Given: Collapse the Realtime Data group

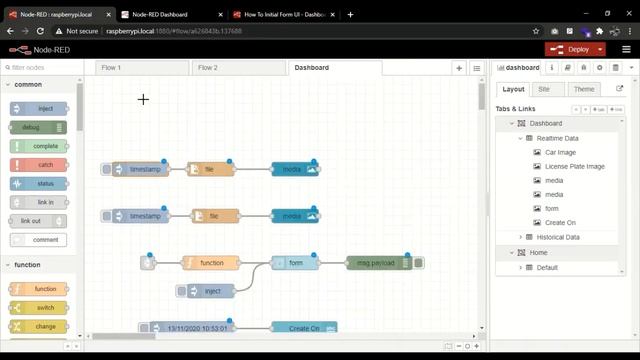Looking at the screenshot, I should click(x=520, y=138).
